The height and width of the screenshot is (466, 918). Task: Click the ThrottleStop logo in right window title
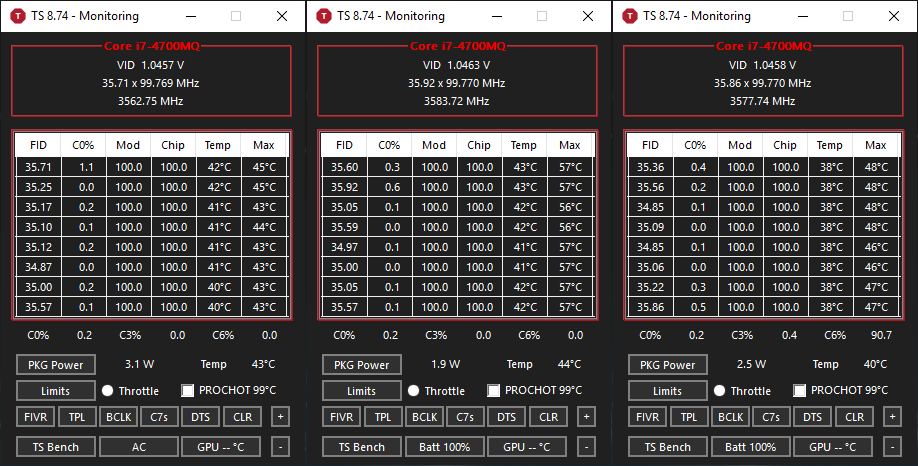pyautogui.click(x=630, y=16)
